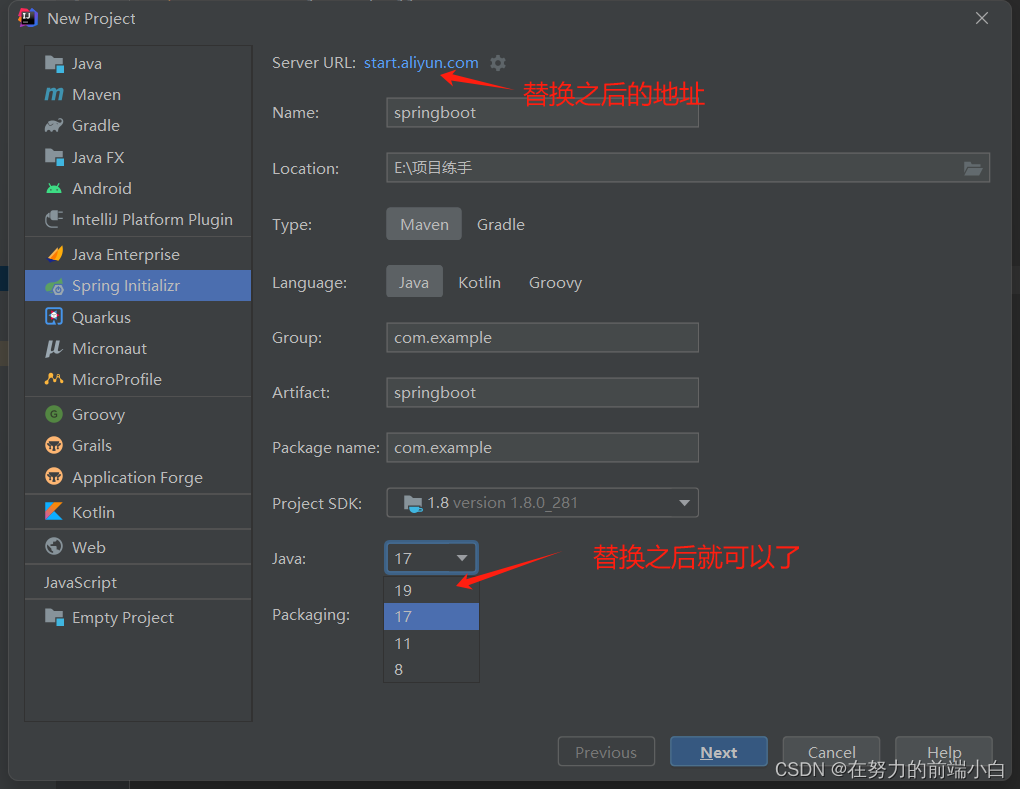The height and width of the screenshot is (789, 1020).
Task: Select Java version 17 from list
Action: [x=431, y=617]
